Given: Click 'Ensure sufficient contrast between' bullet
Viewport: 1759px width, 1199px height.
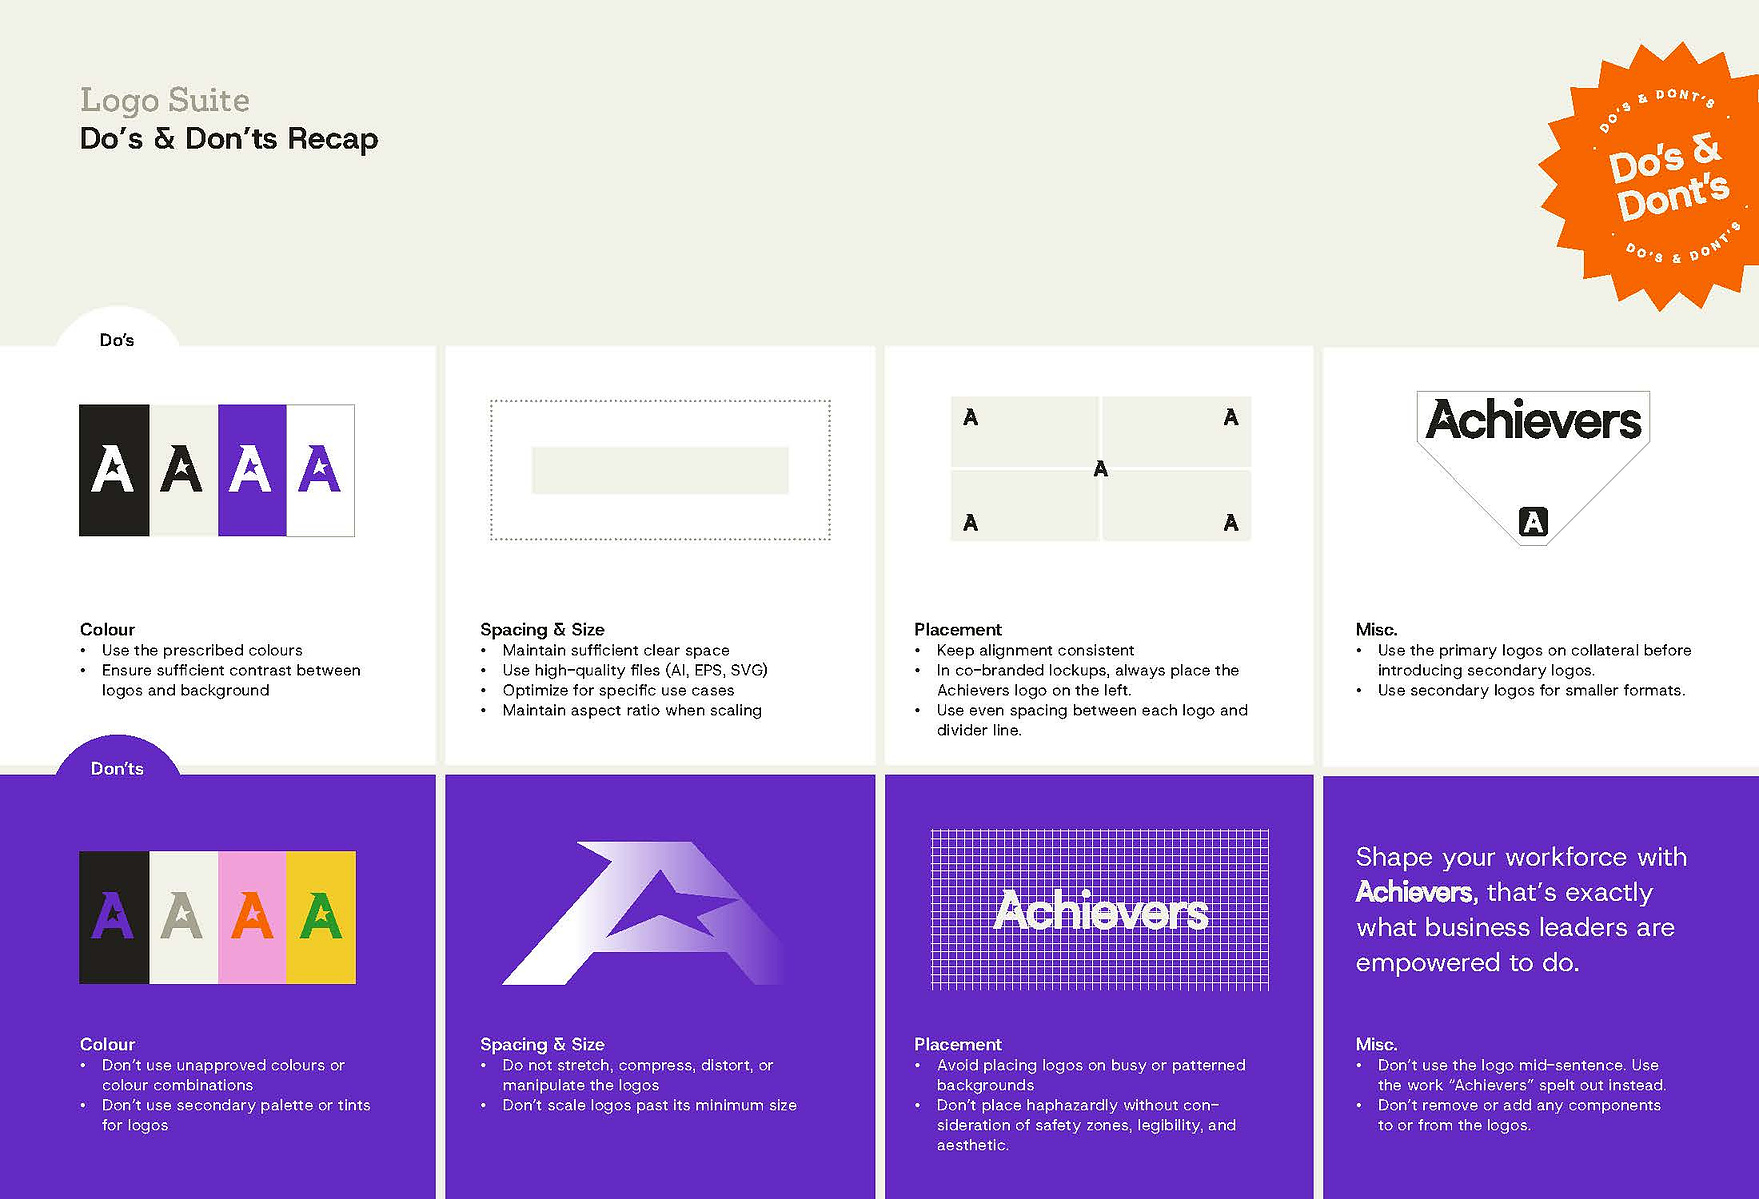Looking at the screenshot, I should (x=231, y=680).
